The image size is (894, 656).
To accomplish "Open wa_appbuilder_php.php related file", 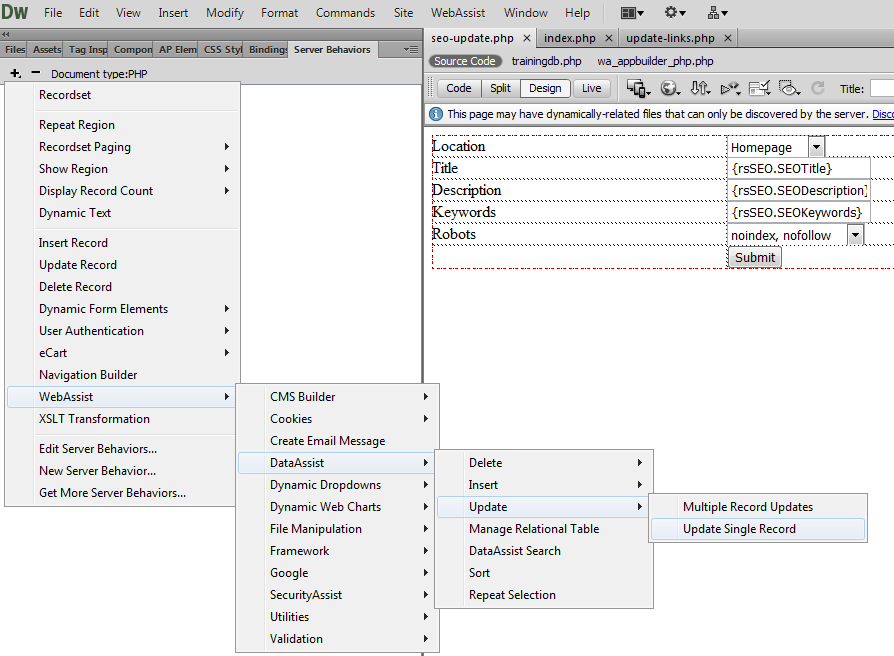I will tap(655, 61).
